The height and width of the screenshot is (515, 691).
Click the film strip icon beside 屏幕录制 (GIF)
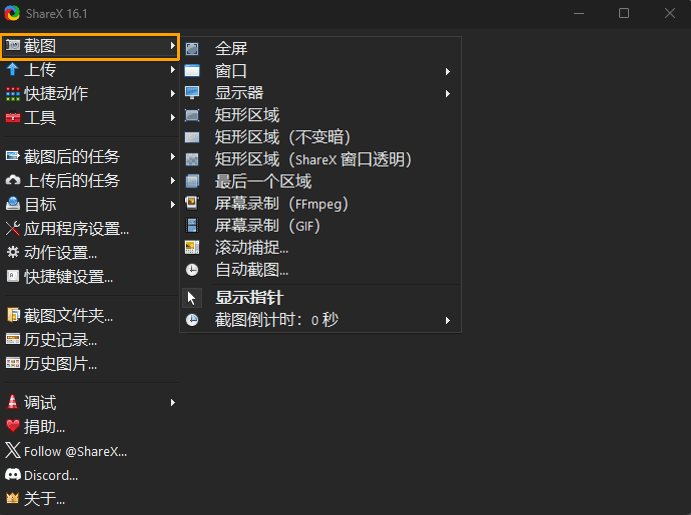click(192, 226)
